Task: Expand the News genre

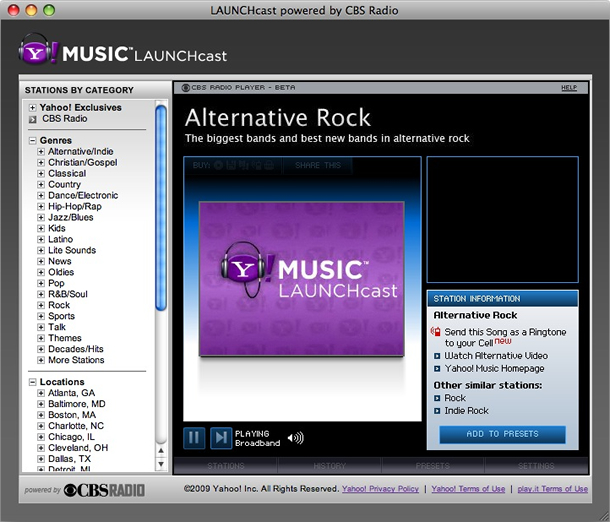Action: pyautogui.click(x=41, y=261)
